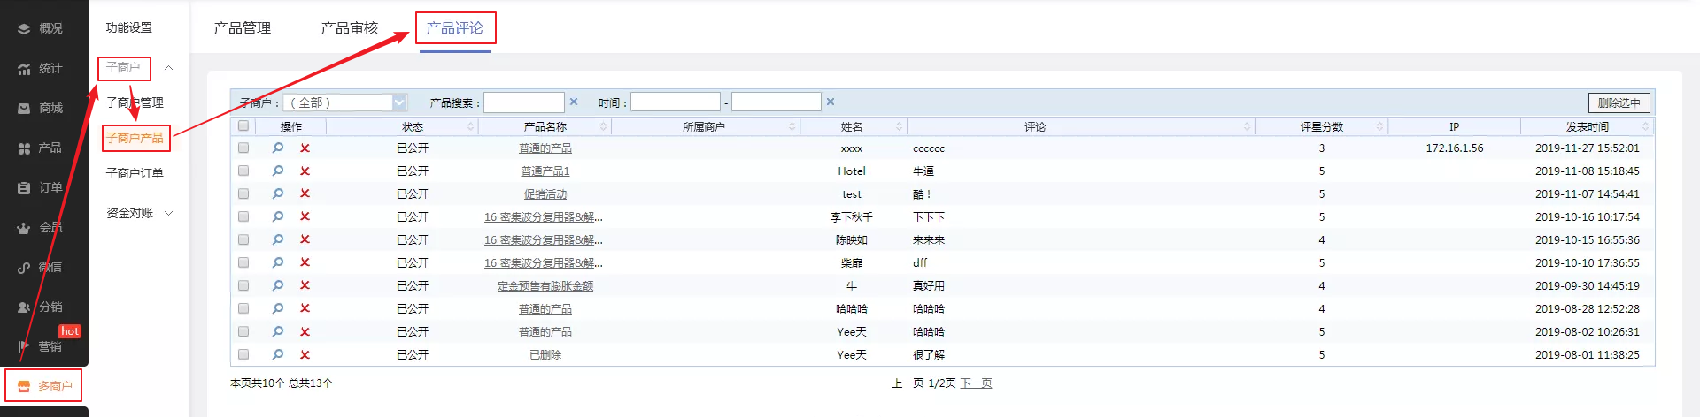
Task: Select the 产品评论 tab
Action: click(x=455, y=28)
